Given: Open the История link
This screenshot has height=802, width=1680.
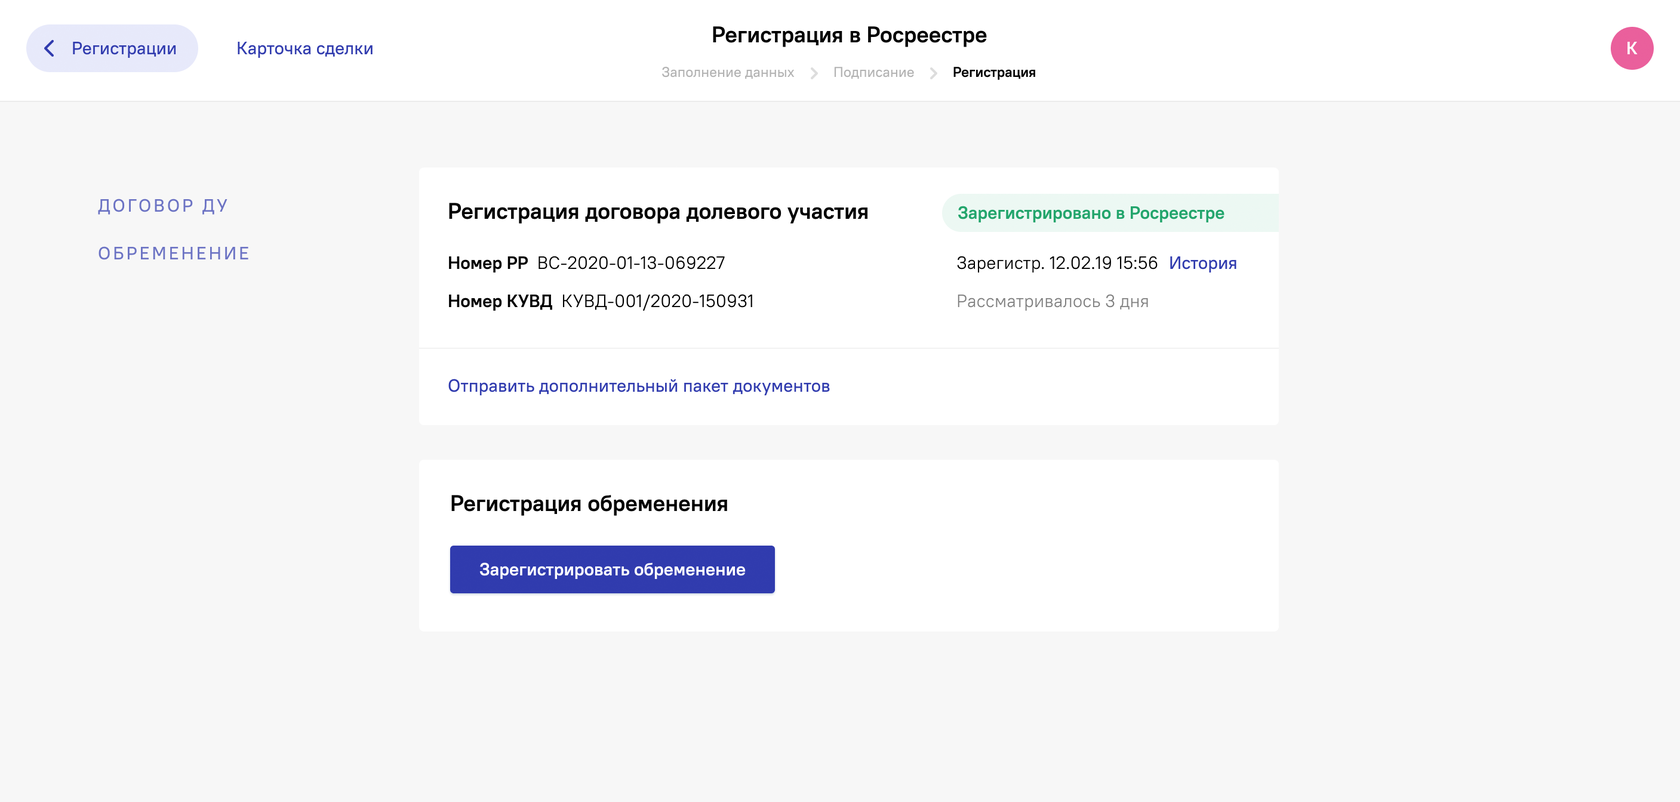Looking at the screenshot, I should click(x=1203, y=263).
